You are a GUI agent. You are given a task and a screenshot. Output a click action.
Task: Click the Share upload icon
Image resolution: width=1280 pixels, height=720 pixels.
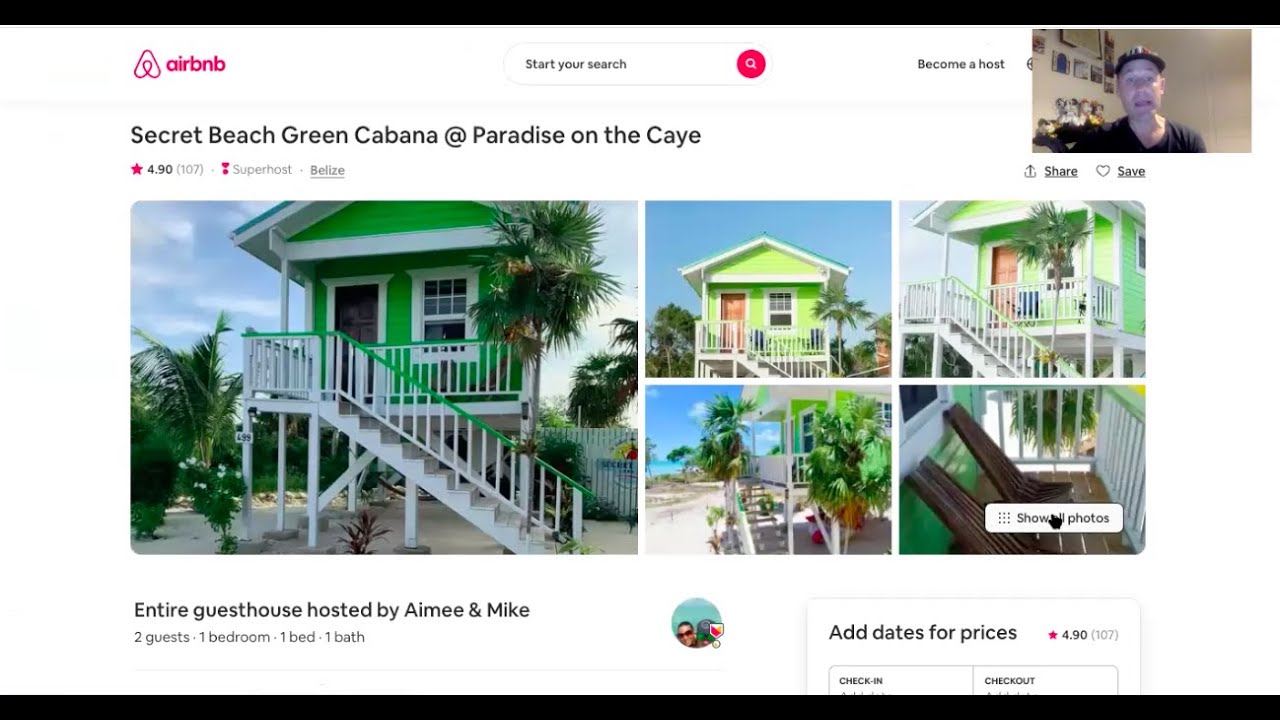[x=1030, y=171]
